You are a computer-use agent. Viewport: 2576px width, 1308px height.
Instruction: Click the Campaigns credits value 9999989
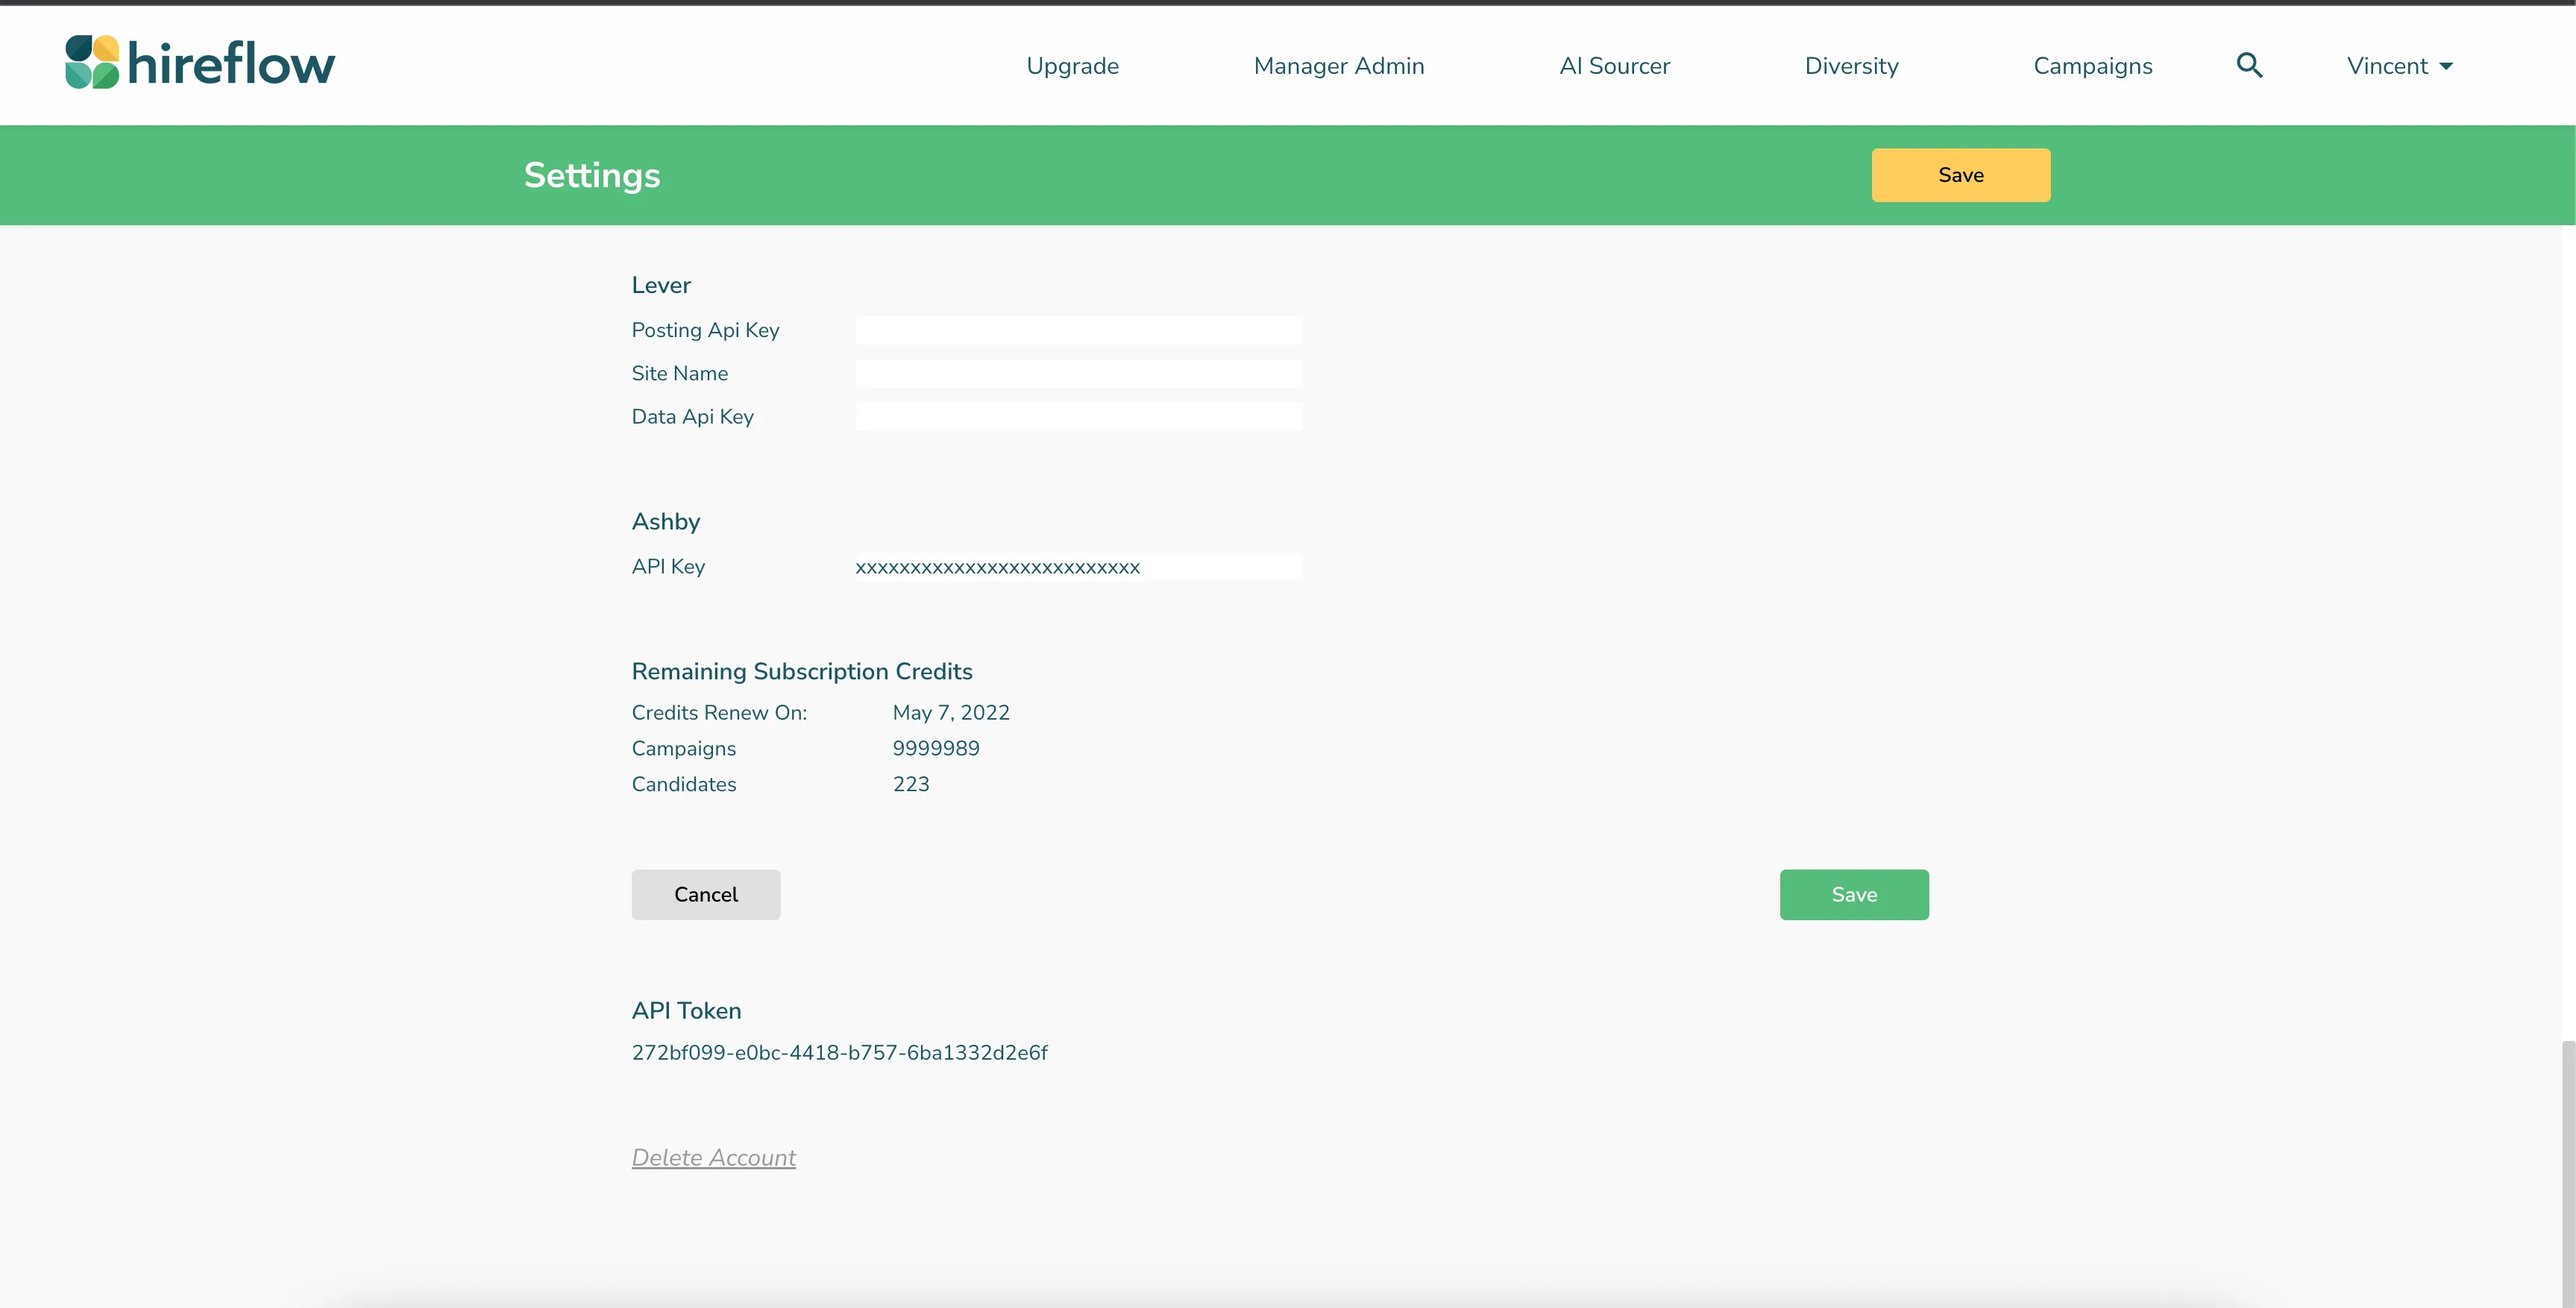(x=936, y=748)
